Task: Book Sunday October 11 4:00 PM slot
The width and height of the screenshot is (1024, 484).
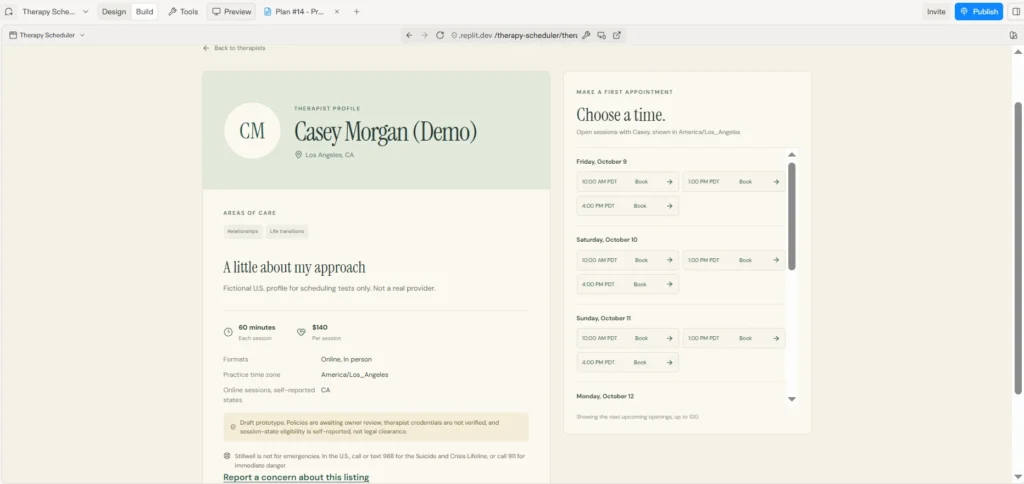Action: [628, 363]
